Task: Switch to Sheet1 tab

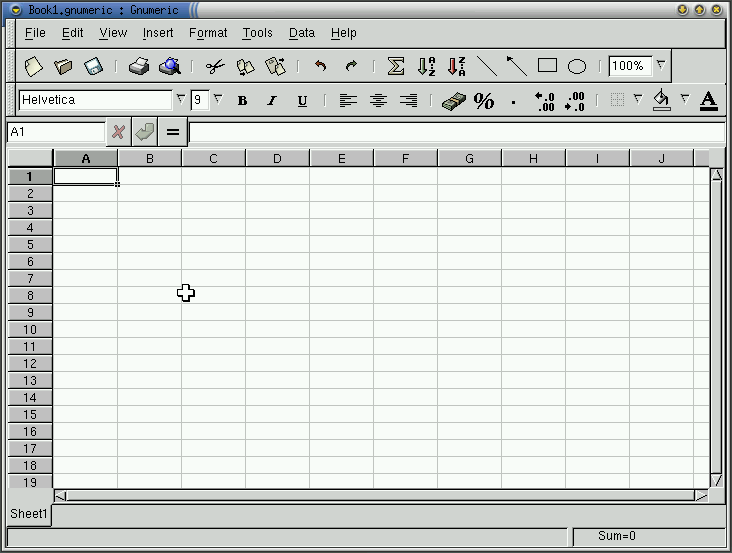Action: point(29,514)
